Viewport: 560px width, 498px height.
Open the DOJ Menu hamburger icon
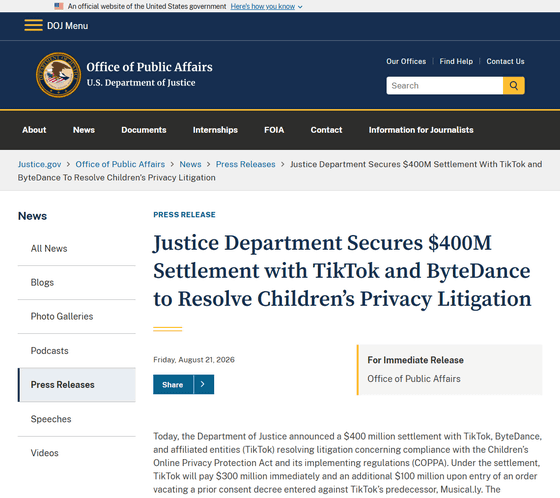click(x=34, y=25)
